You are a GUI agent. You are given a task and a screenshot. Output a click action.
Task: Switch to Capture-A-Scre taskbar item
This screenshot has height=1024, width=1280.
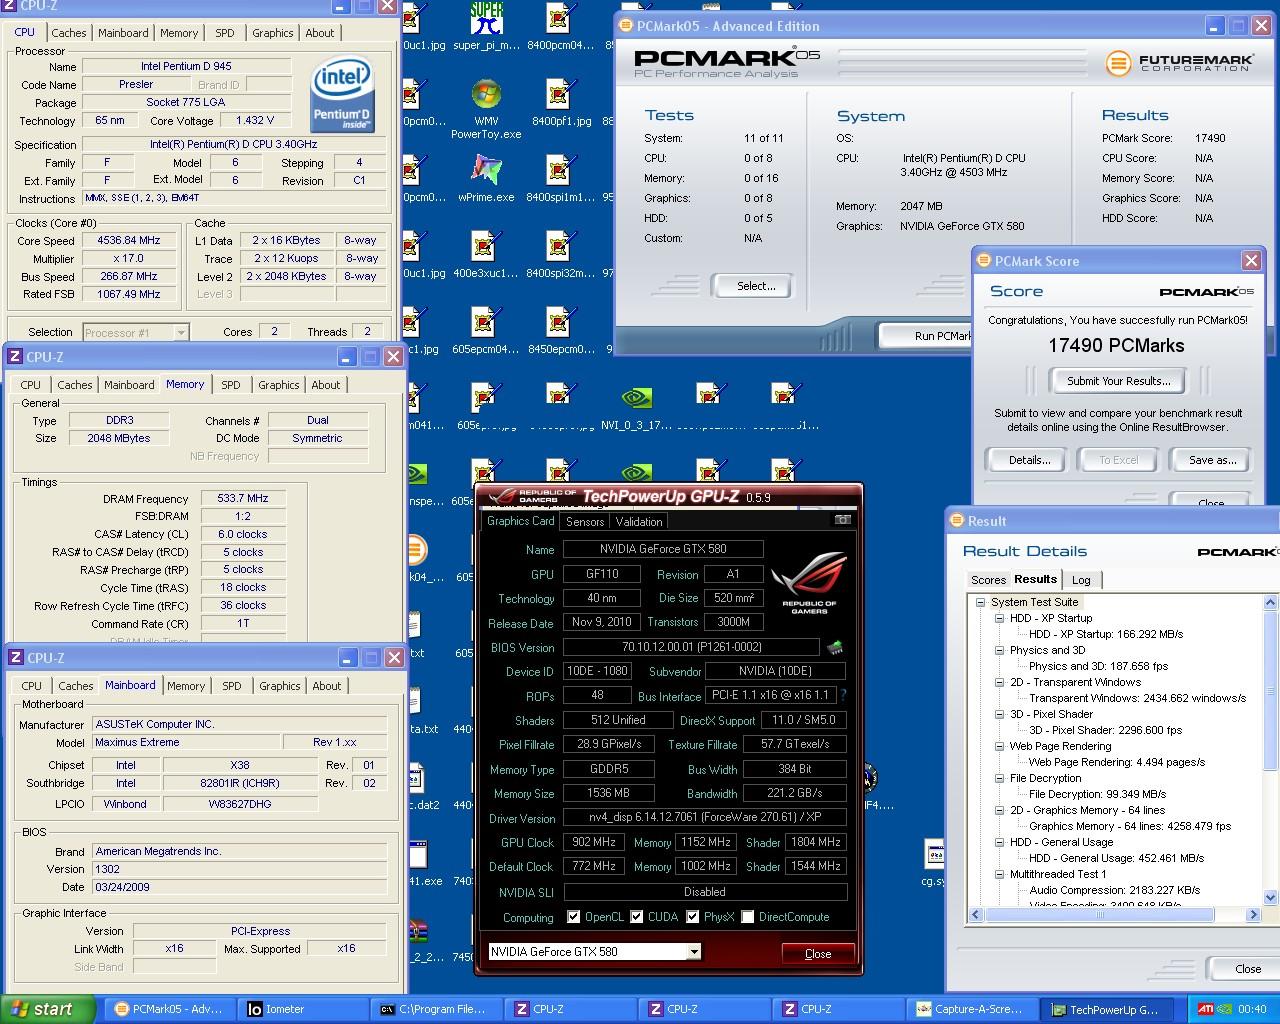(x=972, y=1009)
